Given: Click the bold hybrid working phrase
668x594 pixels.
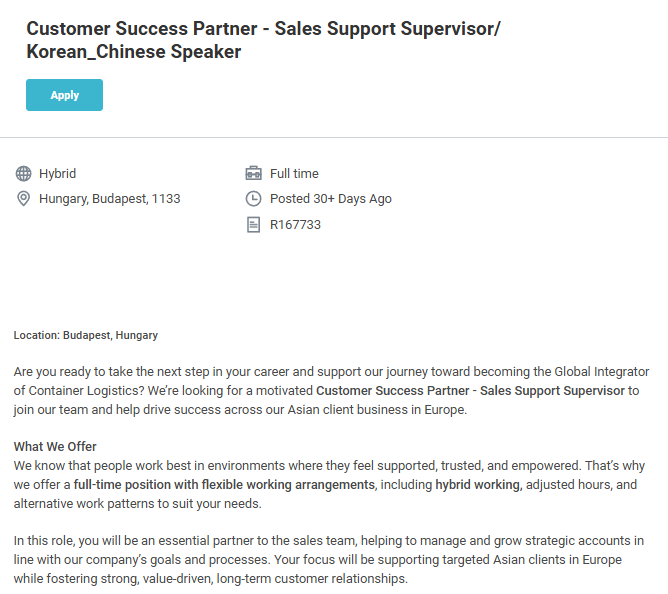Looking at the screenshot, I should click(x=477, y=485).
